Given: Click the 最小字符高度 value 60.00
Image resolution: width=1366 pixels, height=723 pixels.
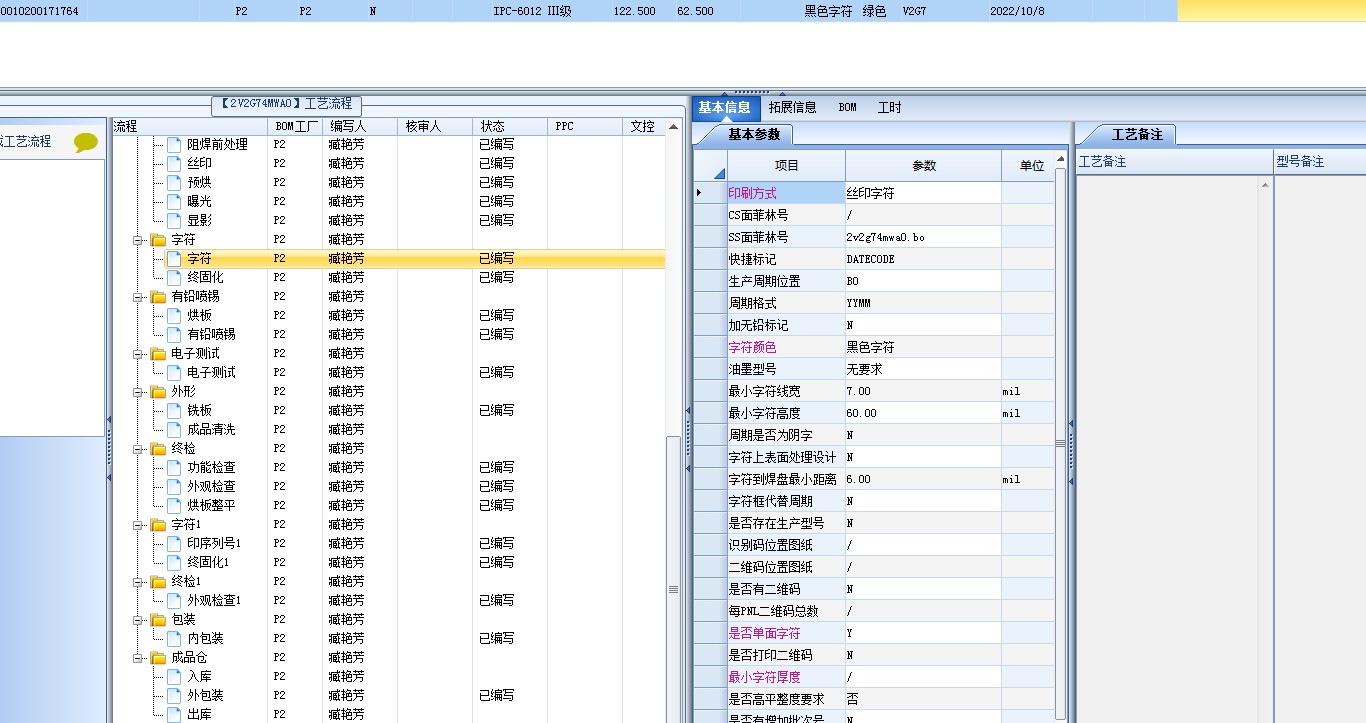Looking at the screenshot, I should pos(923,413).
